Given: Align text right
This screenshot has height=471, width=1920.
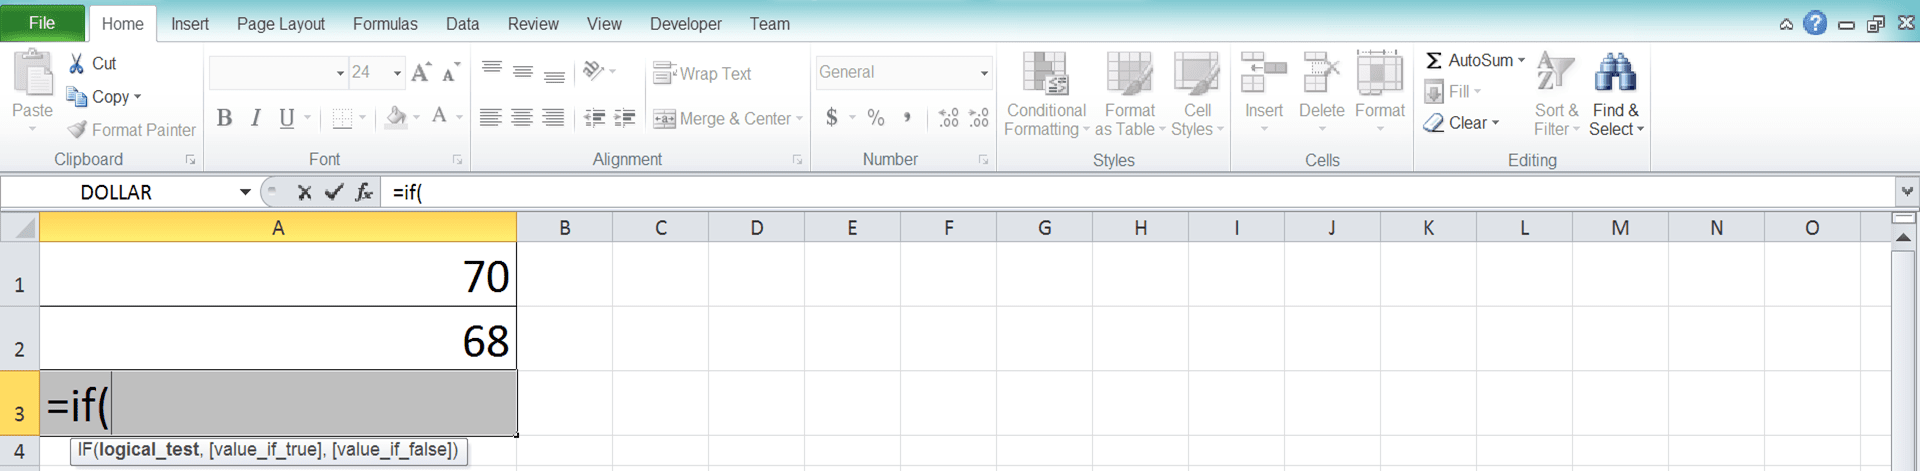Looking at the screenshot, I should 553,118.
